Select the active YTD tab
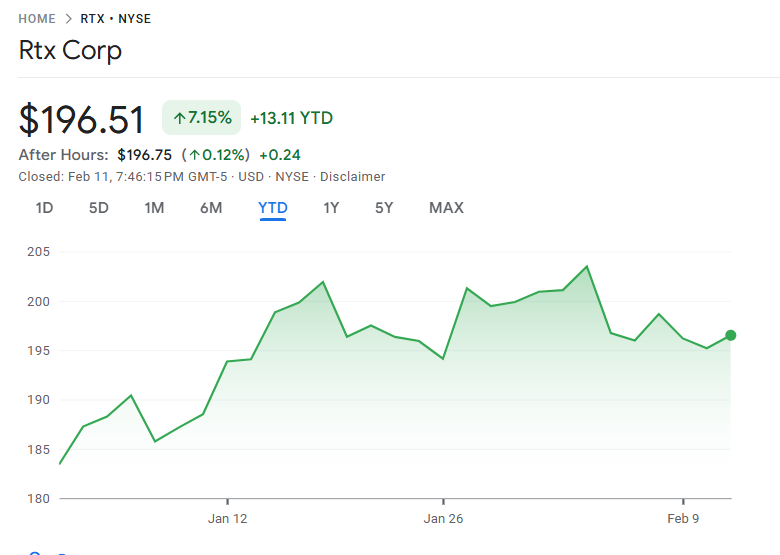780x555 pixels. tap(272, 208)
